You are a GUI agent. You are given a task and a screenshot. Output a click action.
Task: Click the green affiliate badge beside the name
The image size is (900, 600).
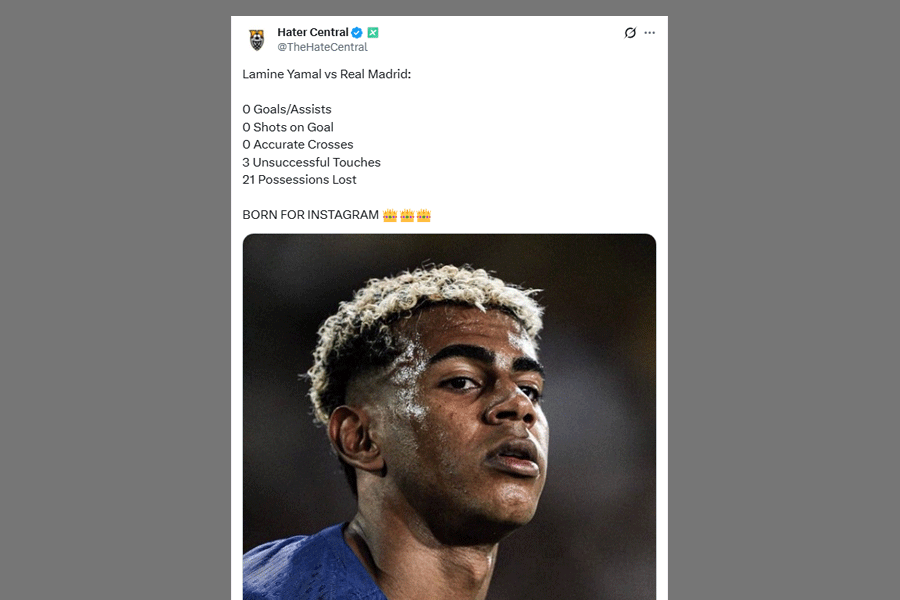click(373, 32)
